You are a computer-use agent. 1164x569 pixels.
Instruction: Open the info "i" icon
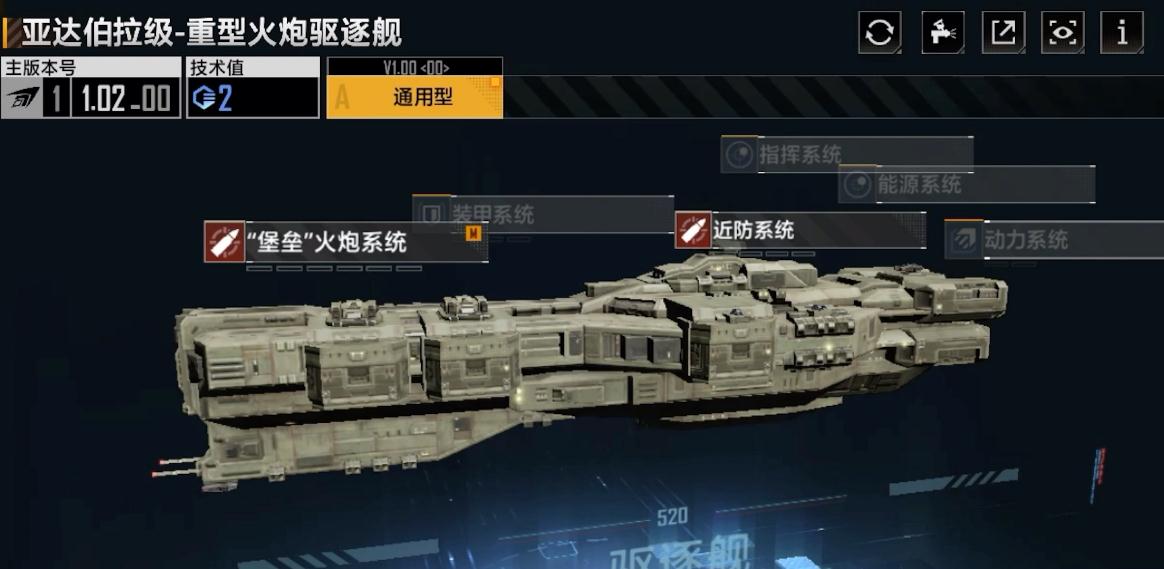[1122, 33]
